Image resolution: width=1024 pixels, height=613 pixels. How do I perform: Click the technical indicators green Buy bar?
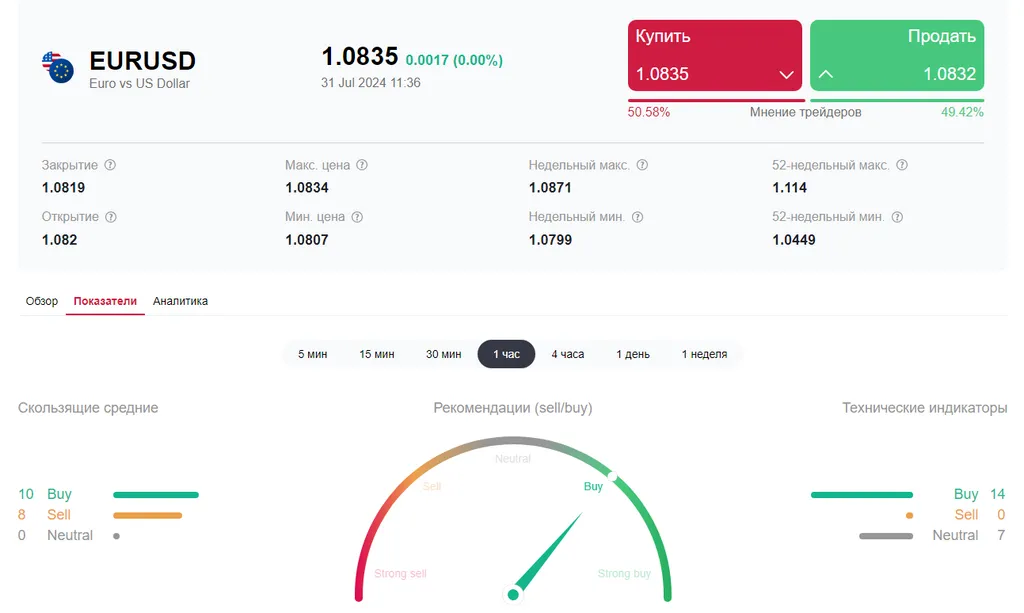862,495
